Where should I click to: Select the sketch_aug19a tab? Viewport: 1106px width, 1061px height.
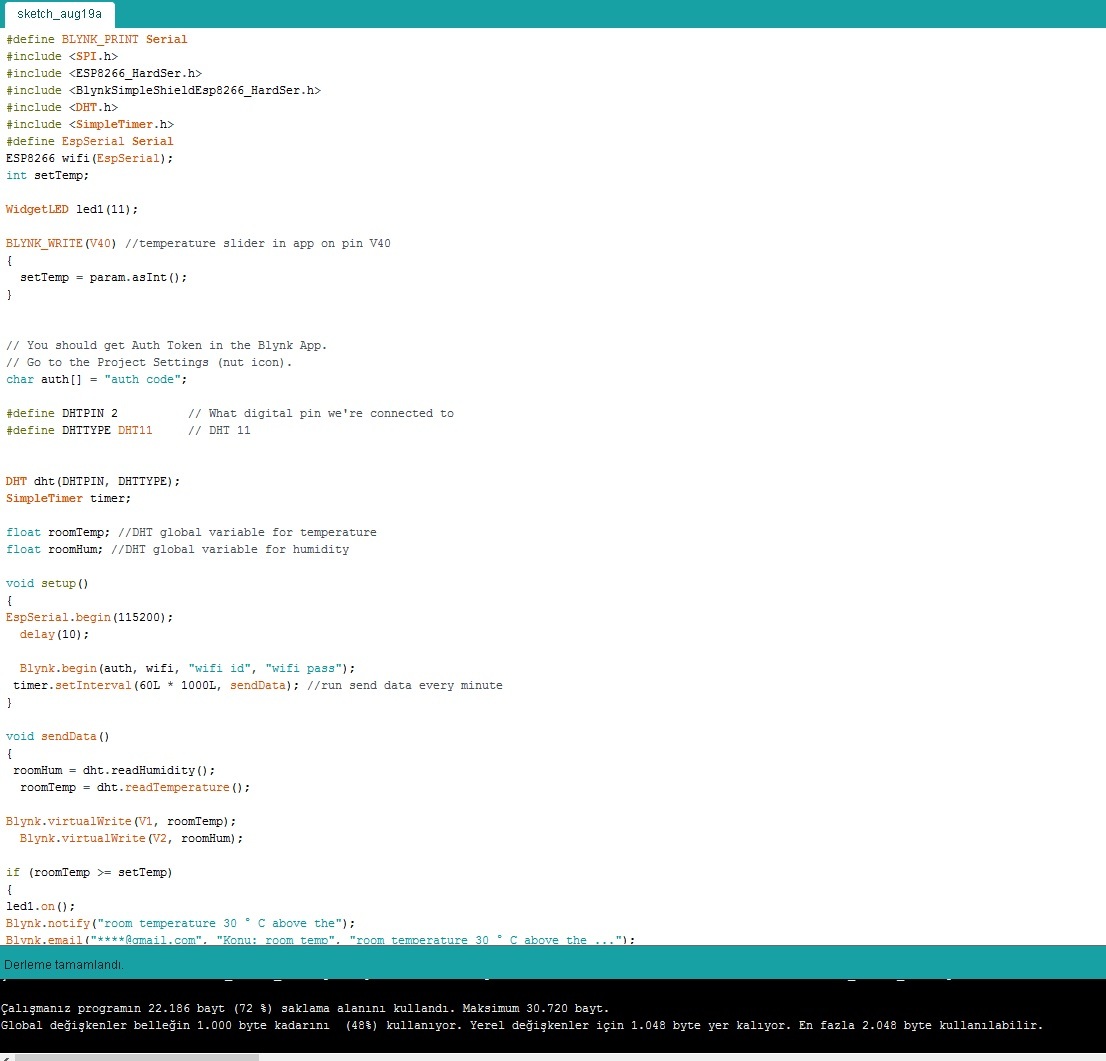pyautogui.click(x=59, y=14)
